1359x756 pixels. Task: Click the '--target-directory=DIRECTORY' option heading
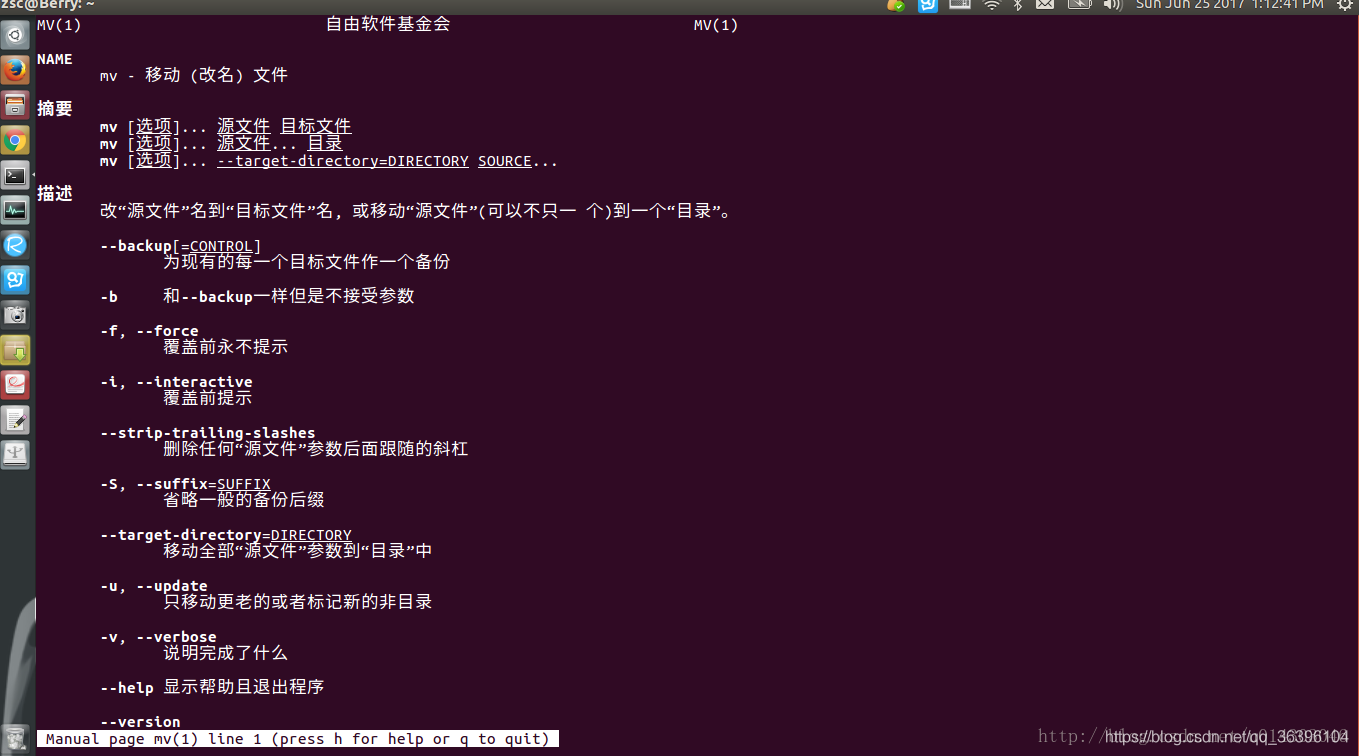pyautogui.click(x=226, y=535)
